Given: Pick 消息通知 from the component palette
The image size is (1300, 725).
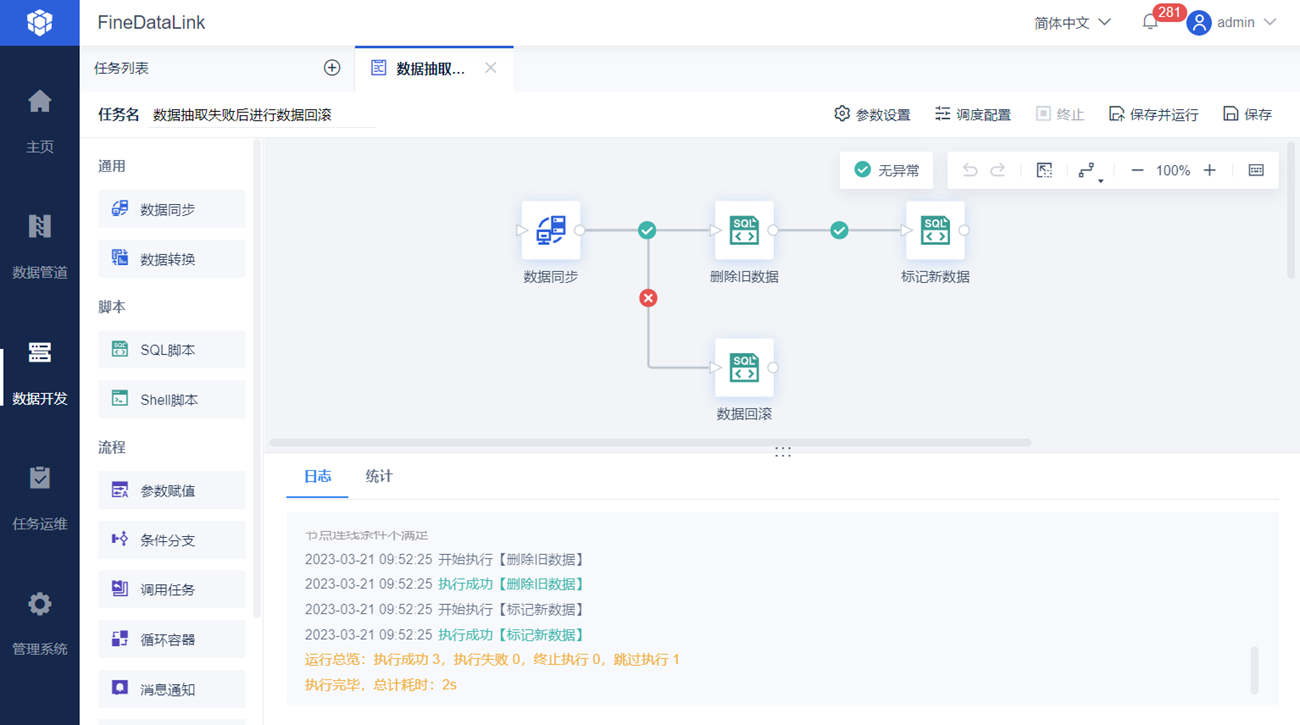Looking at the screenshot, I should [172, 689].
